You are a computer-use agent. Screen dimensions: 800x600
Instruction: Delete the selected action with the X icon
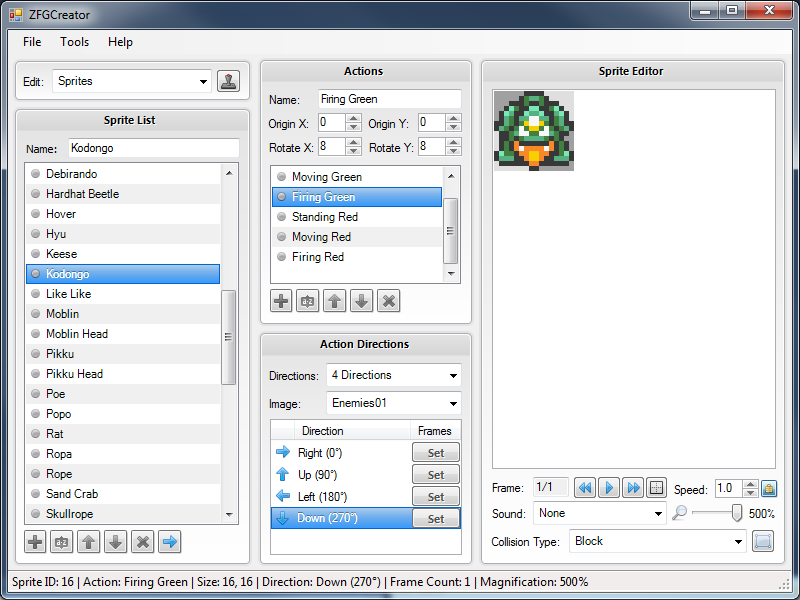[x=389, y=301]
